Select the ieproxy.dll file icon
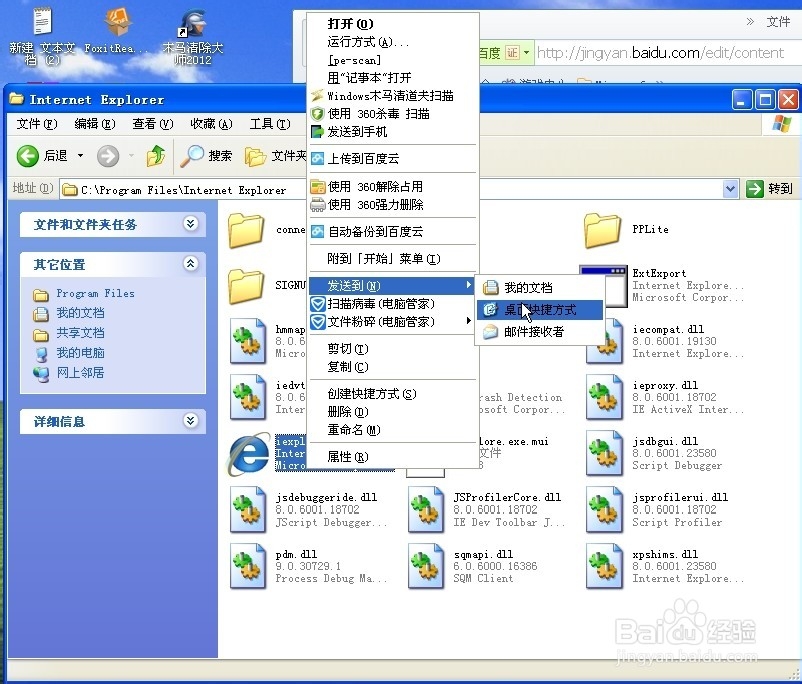This screenshot has width=802, height=684. pyautogui.click(x=604, y=397)
